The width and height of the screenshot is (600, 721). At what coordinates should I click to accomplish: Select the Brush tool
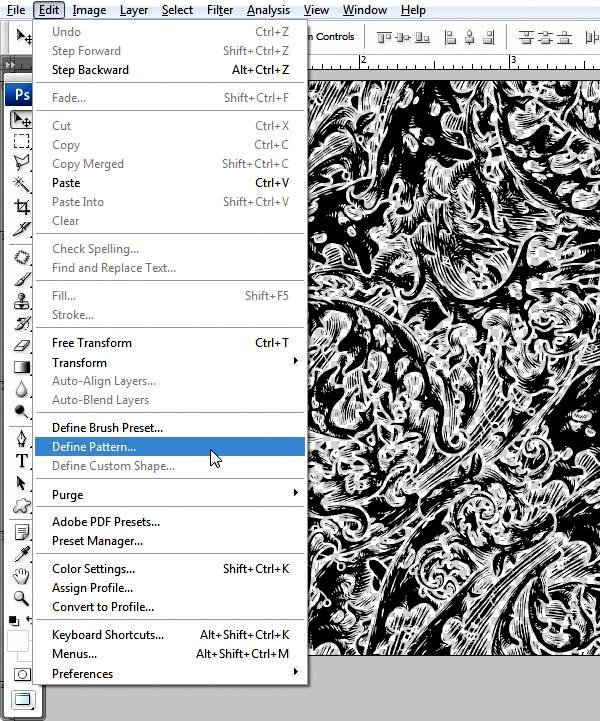[21, 279]
